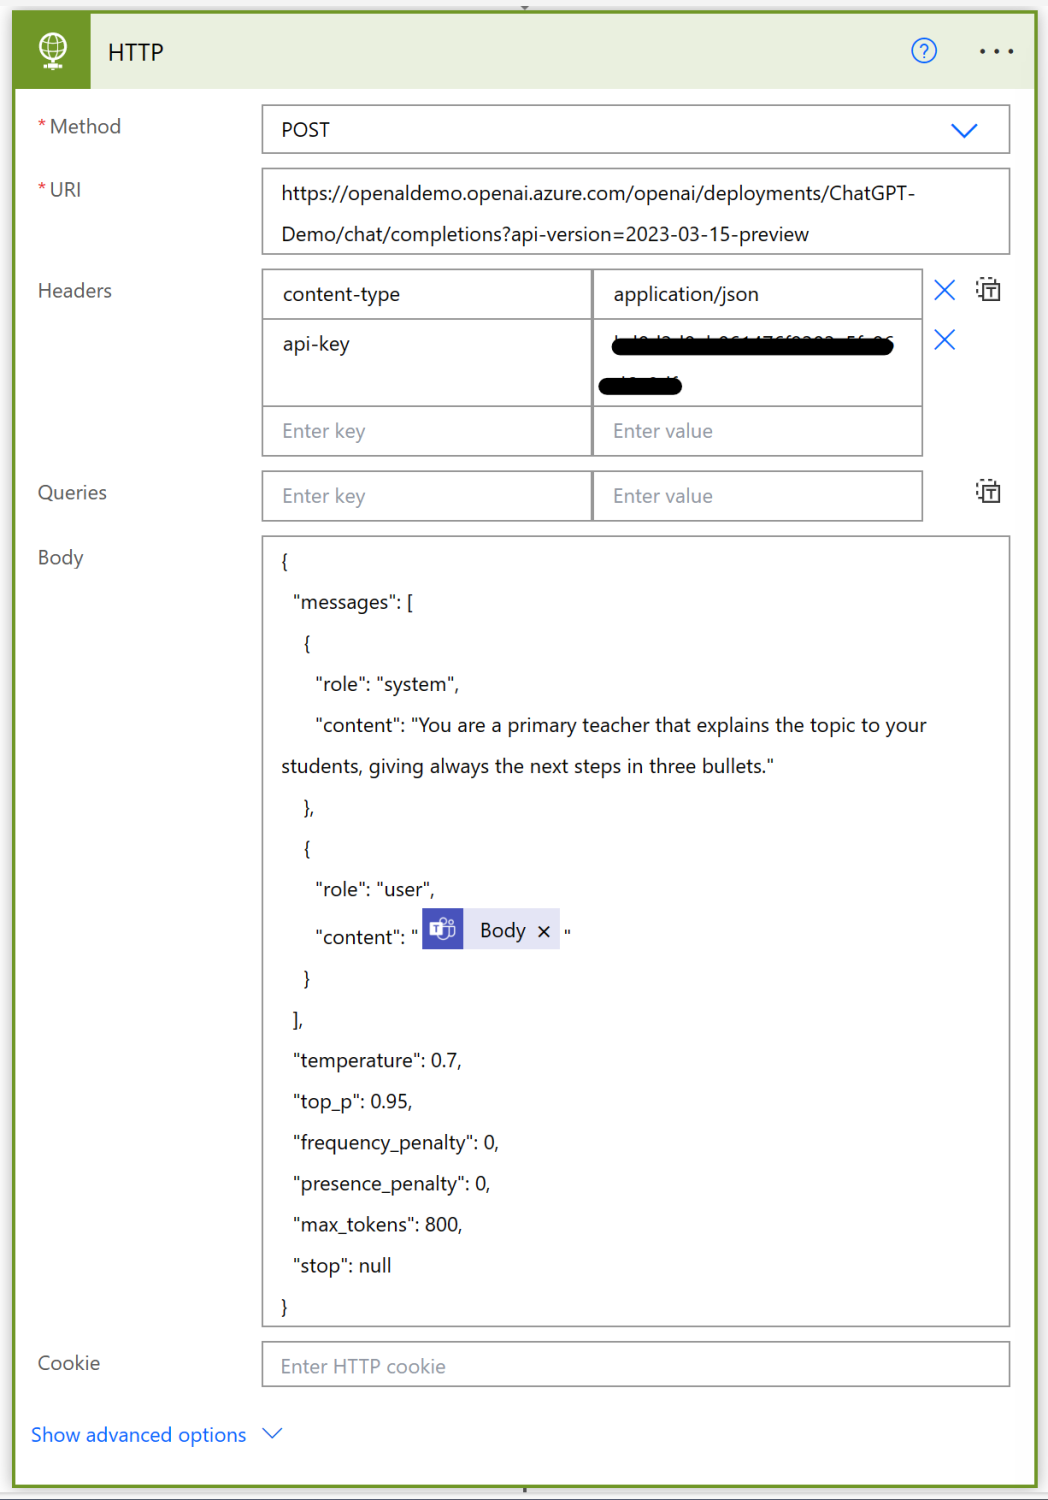Click the "messages": [ line
Viewport: 1048px width, 1500px height.
(352, 602)
